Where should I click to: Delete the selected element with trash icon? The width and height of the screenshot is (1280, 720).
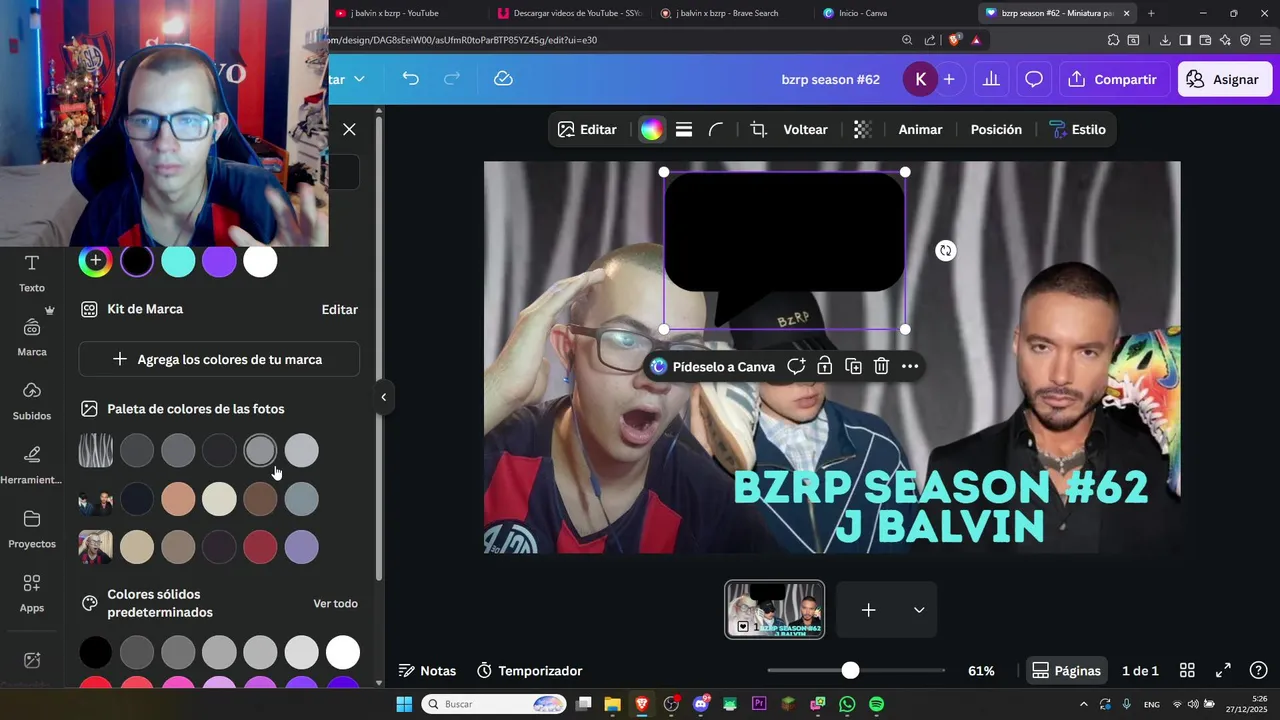tap(881, 366)
